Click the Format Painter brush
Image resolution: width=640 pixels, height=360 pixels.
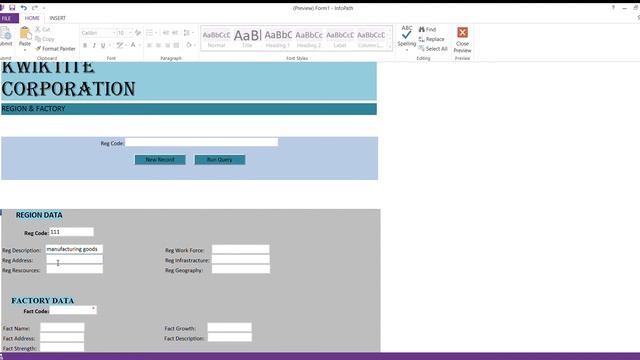(56, 49)
